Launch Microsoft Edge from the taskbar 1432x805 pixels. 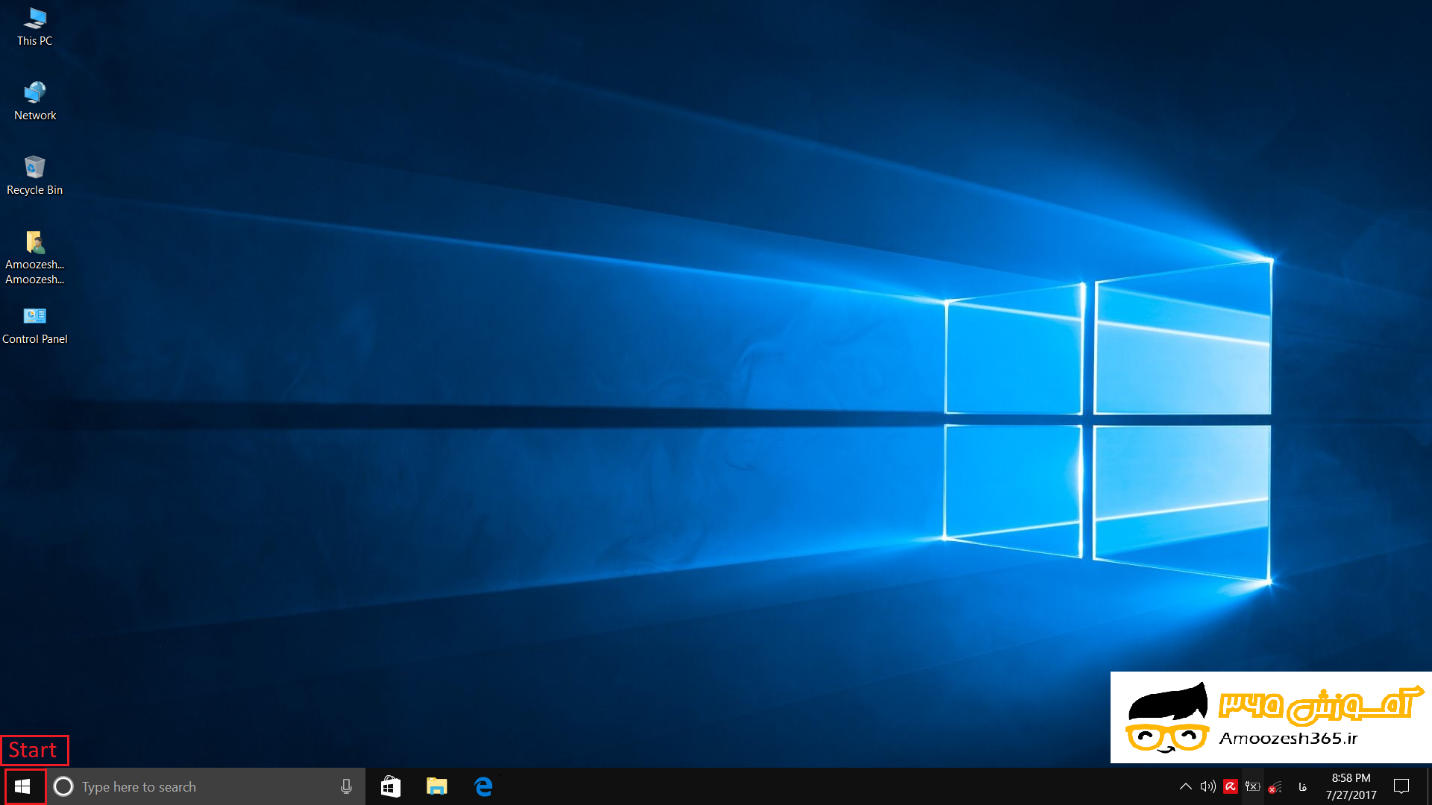coord(483,787)
